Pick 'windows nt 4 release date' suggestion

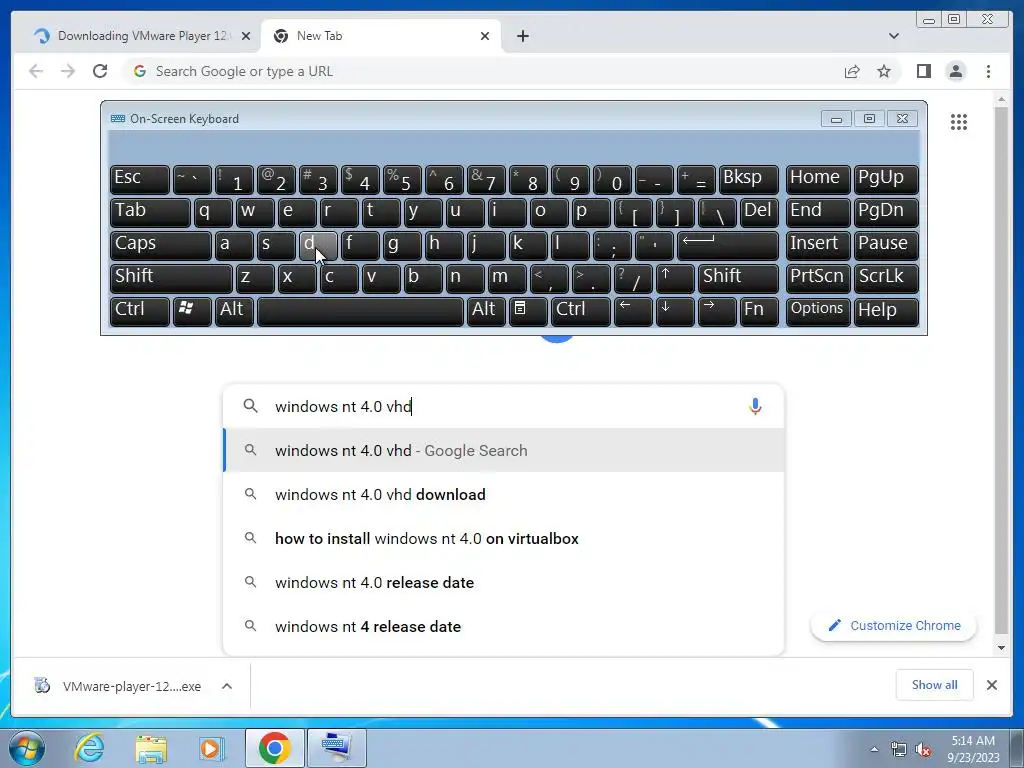tap(503, 626)
